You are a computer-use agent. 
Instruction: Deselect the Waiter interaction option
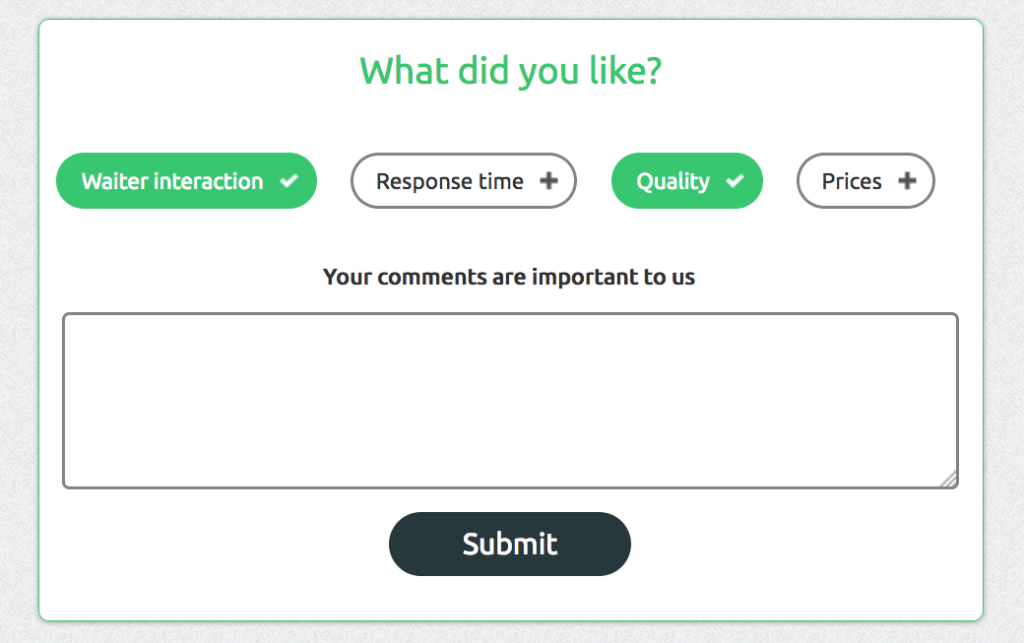pos(186,181)
